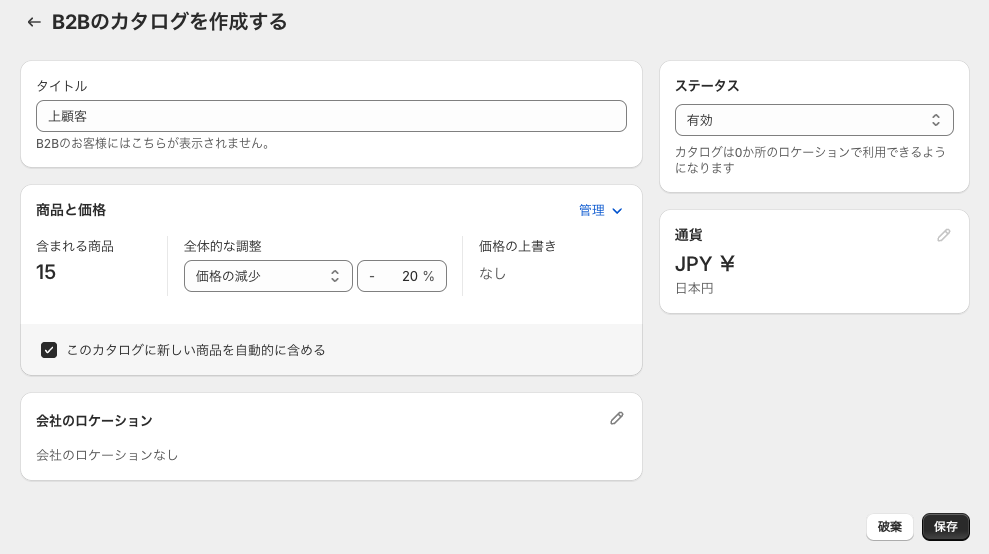Click the up-down arrows in 価格の減少 selector

coord(335,276)
